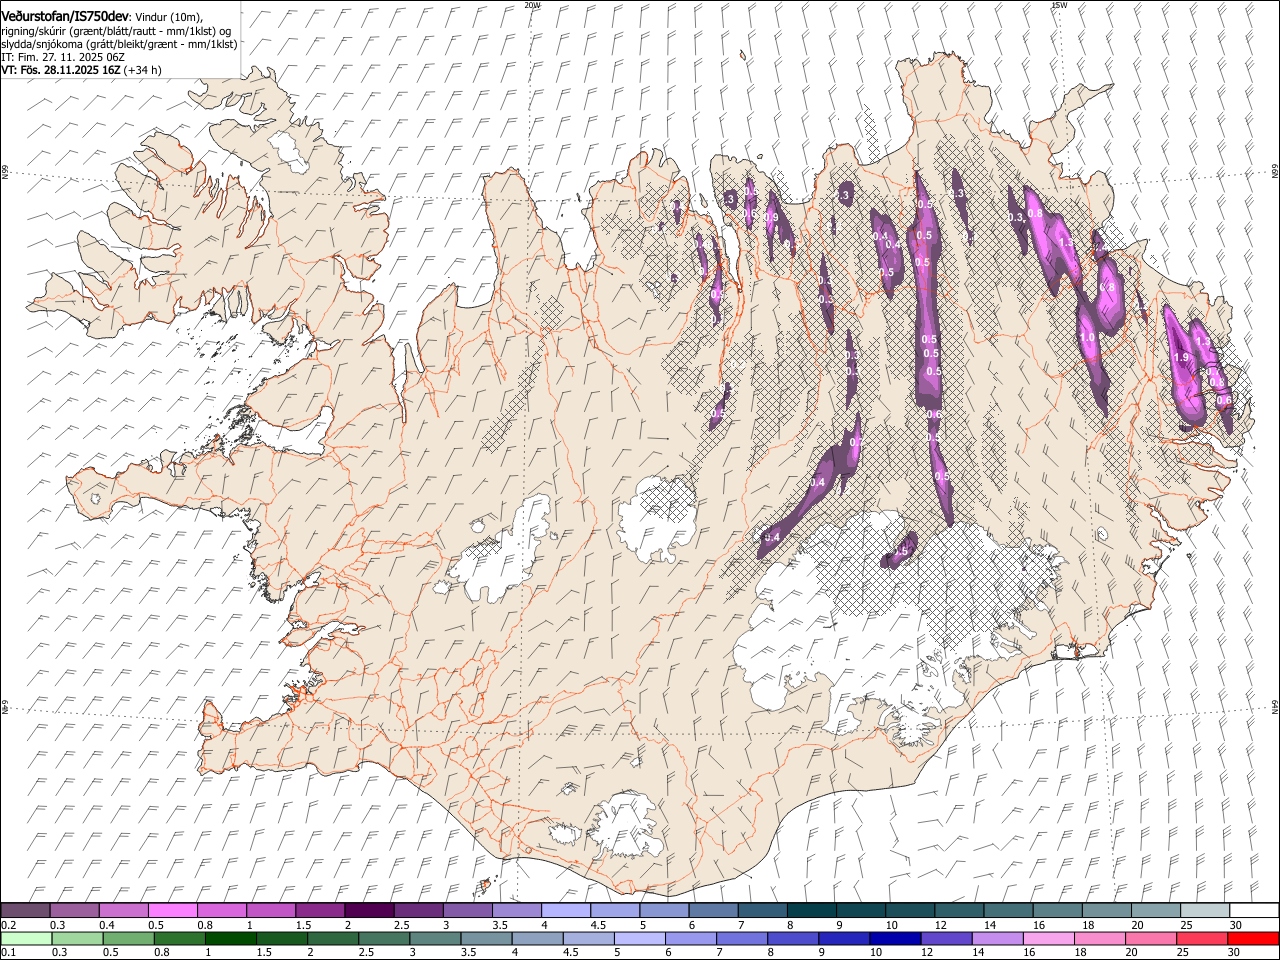Click the bottom-row swatch labeled 1.5
Viewport: 1280px width, 960px height.
pyautogui.click(x=281, y=938)
